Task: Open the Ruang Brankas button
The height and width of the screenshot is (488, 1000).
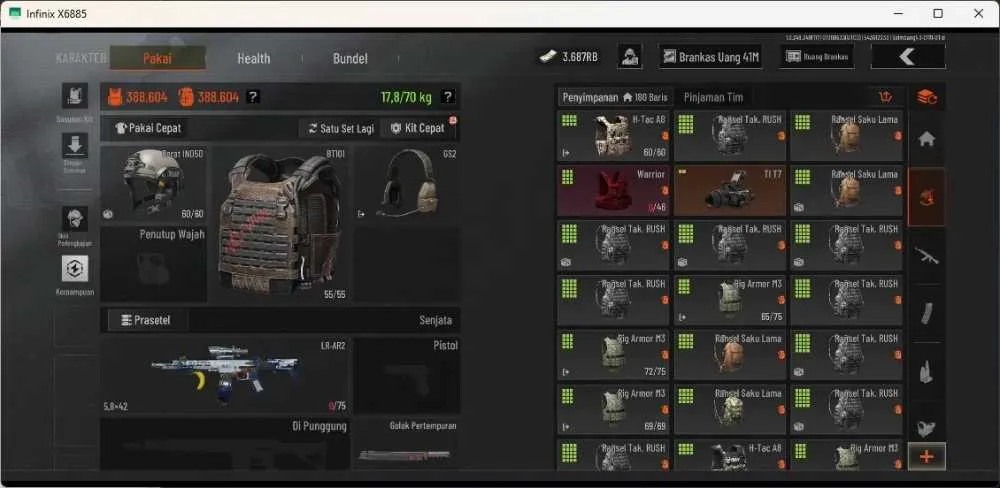Action: click(817, 57)
